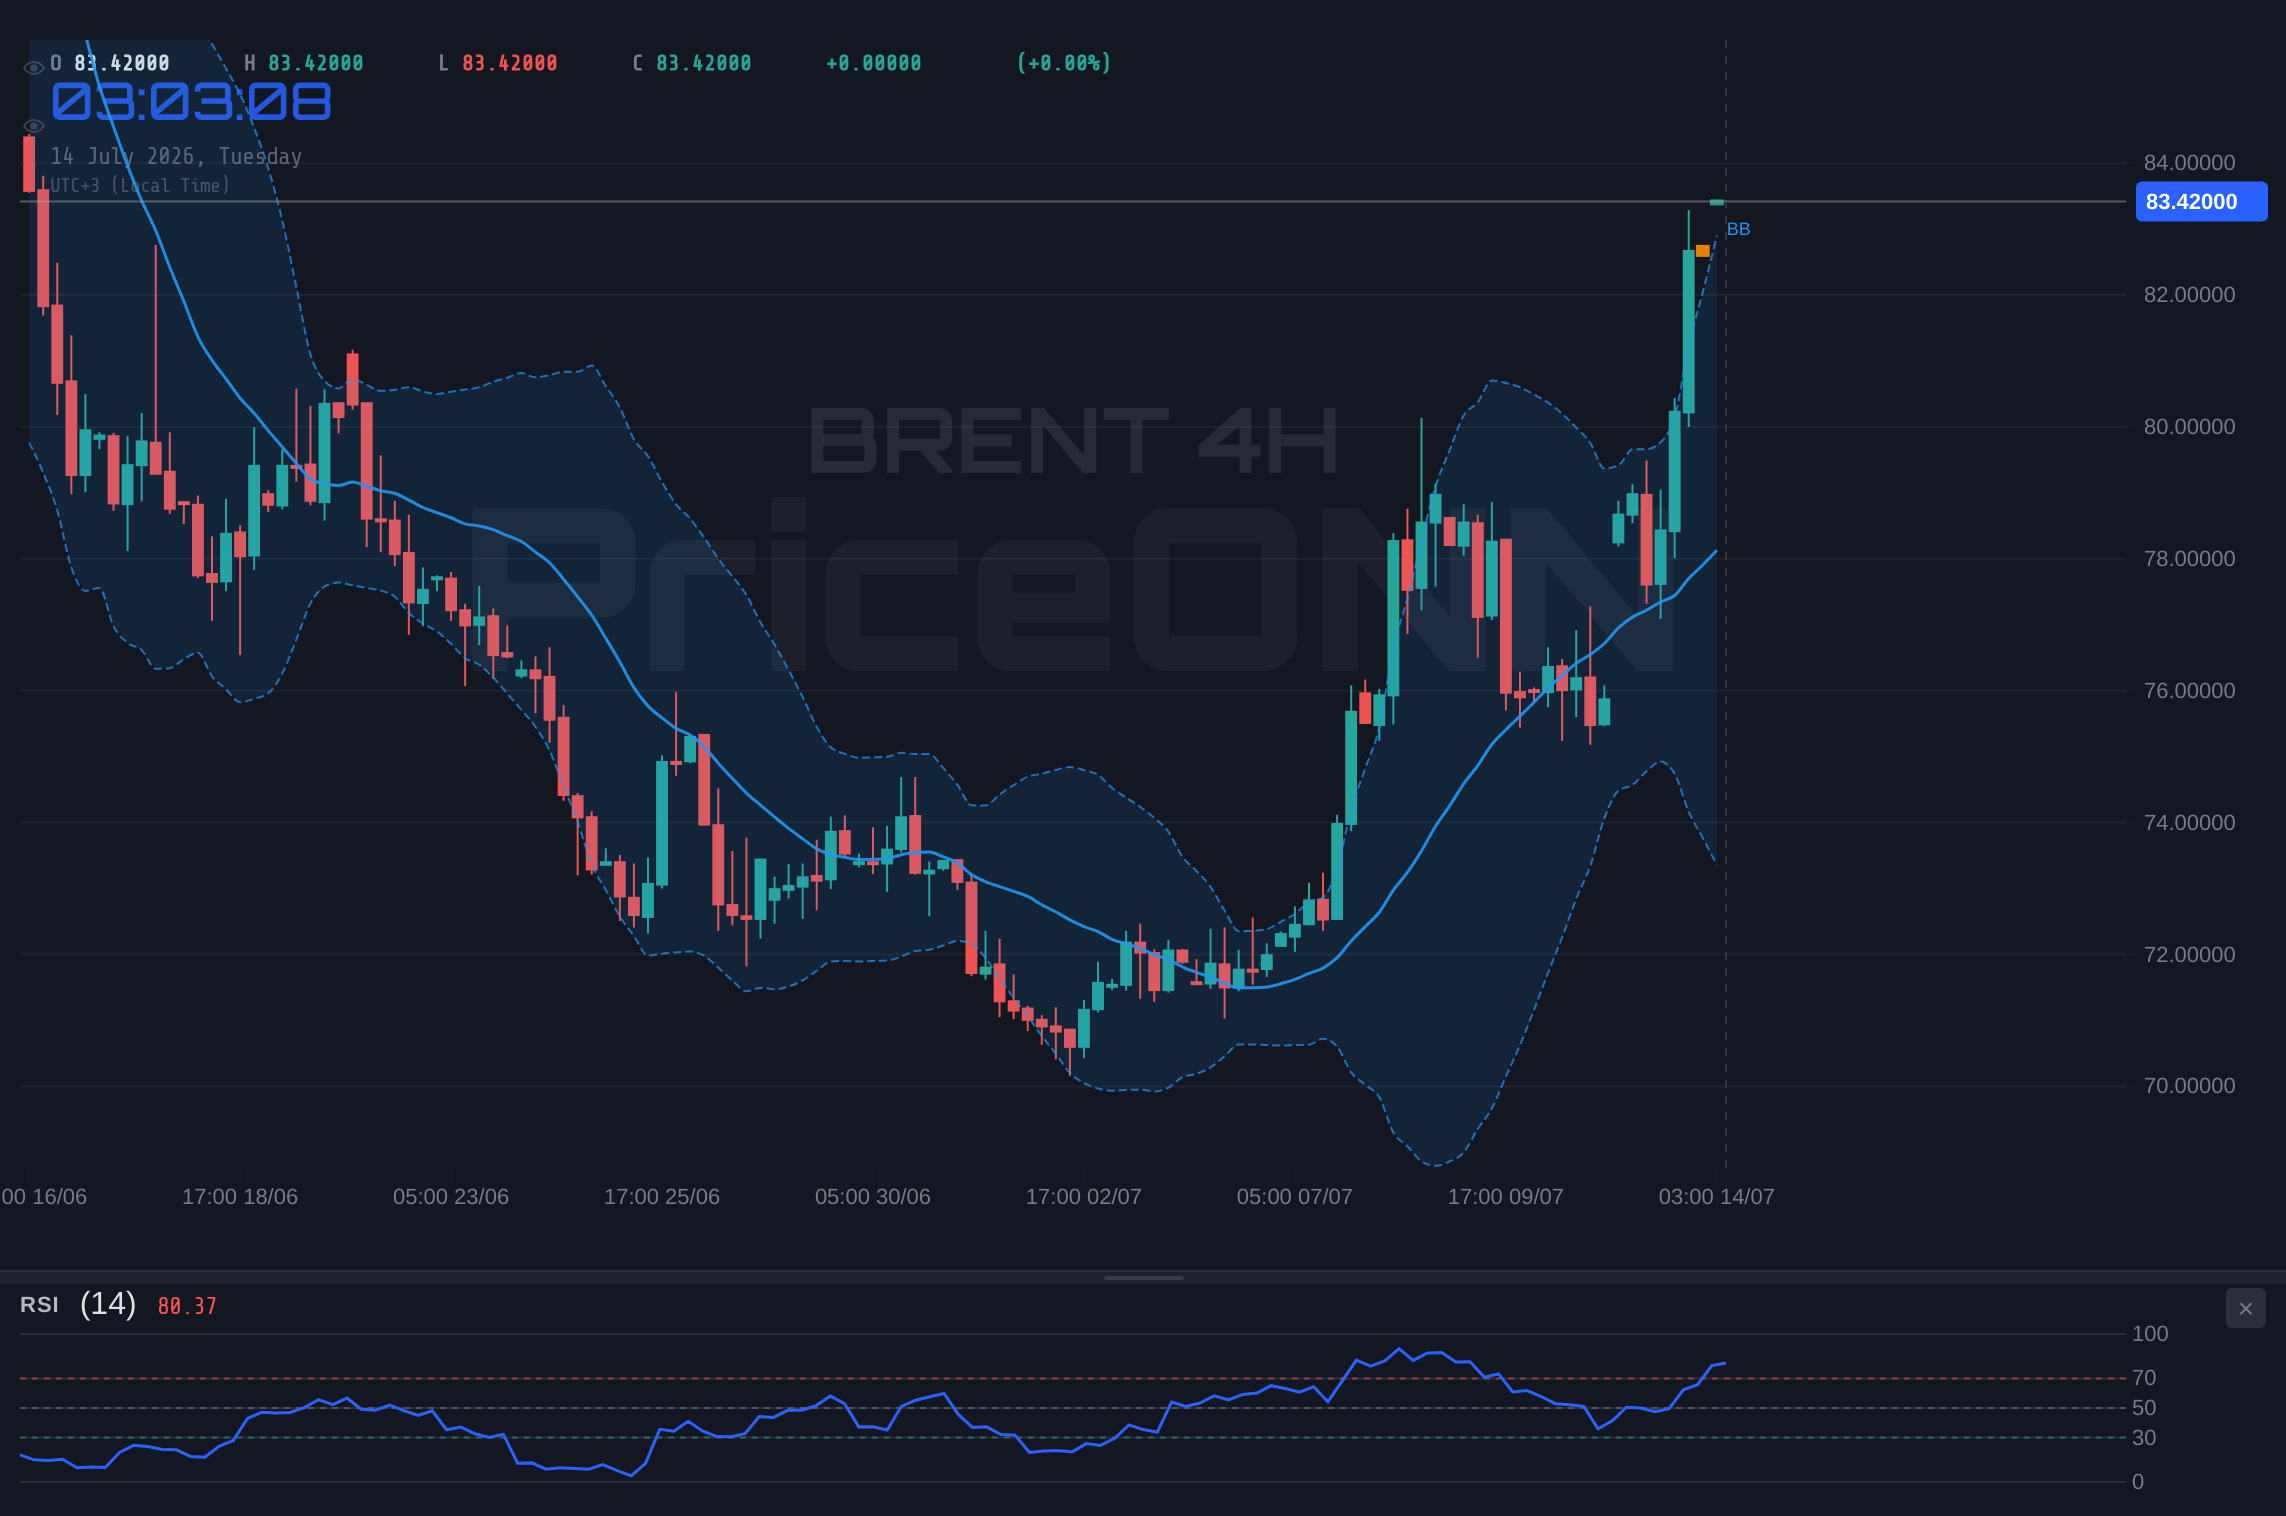The width and height of the screenshot is (2286, 1516).
Task: Click the 83.42000 current price label
Action: pyautogui.click(x=2201, y=202)
